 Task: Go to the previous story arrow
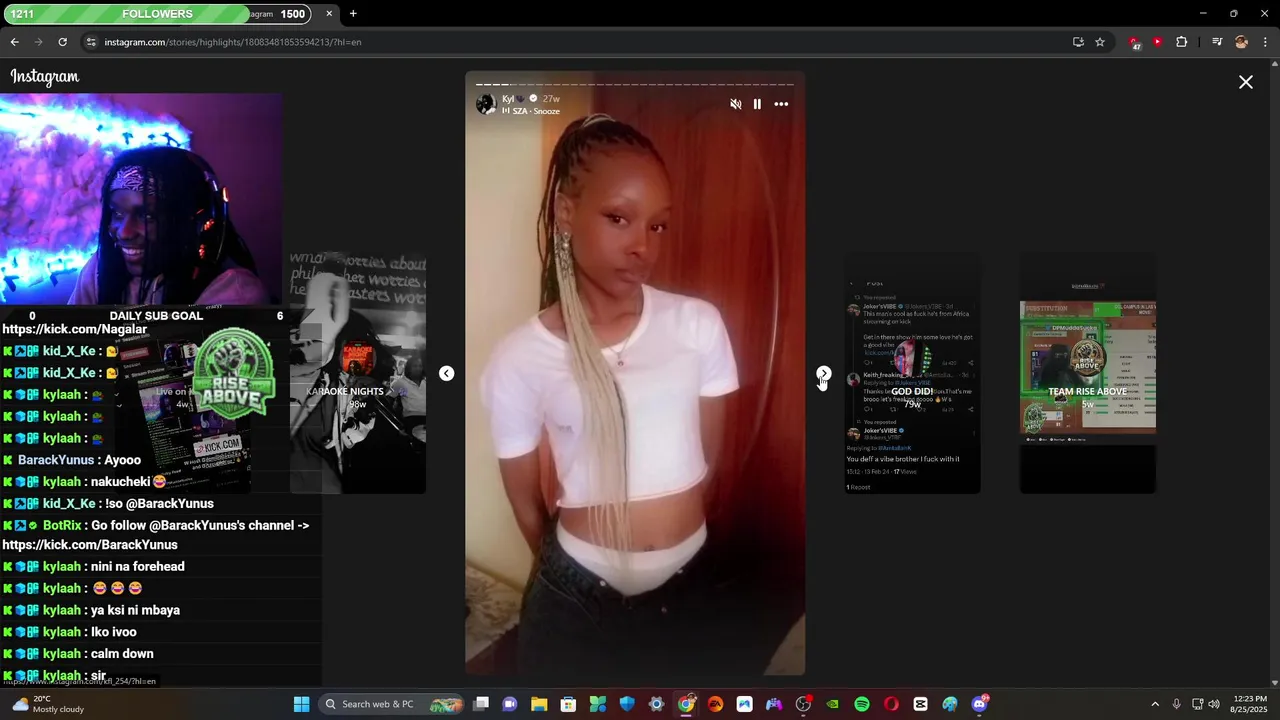point(446,373)
